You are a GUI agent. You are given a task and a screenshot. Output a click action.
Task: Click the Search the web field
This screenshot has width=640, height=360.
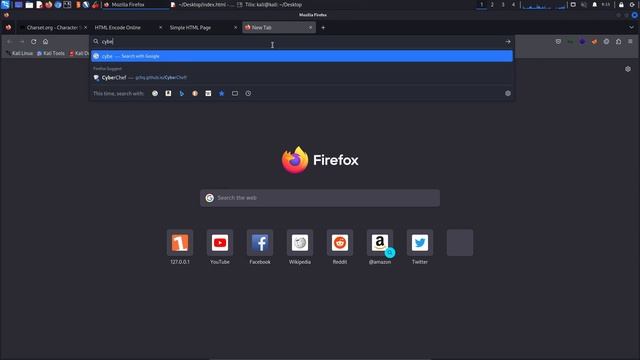pyautogui.click(x=320, y=198)
